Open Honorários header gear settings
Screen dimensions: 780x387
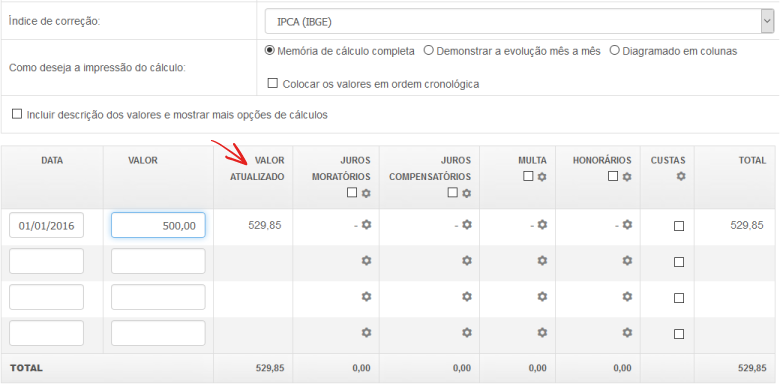point(627,177)
